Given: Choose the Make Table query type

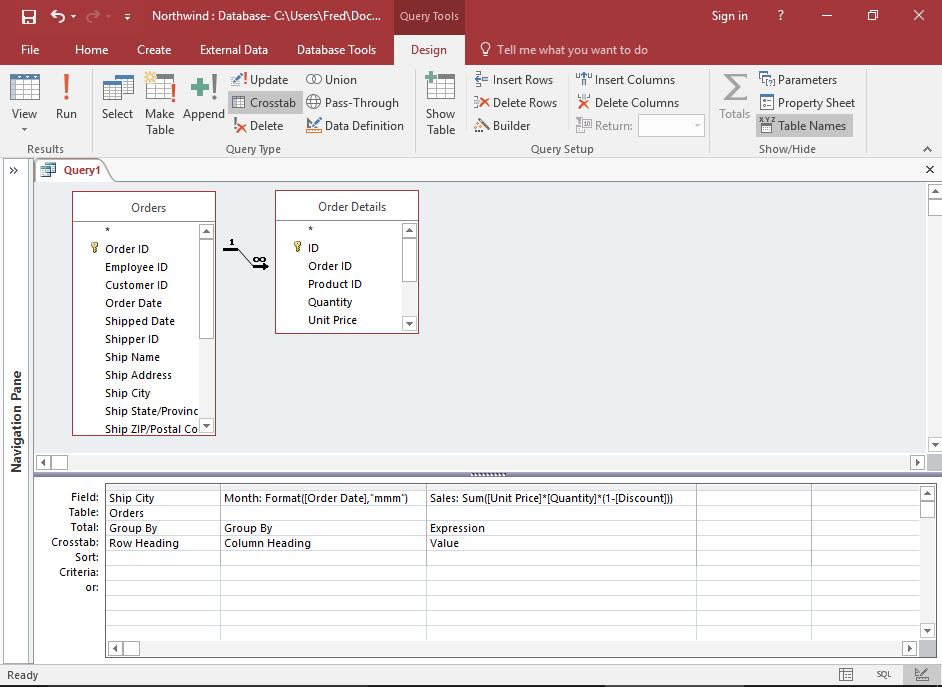Looking at the screenshot, I should [160, 104].
